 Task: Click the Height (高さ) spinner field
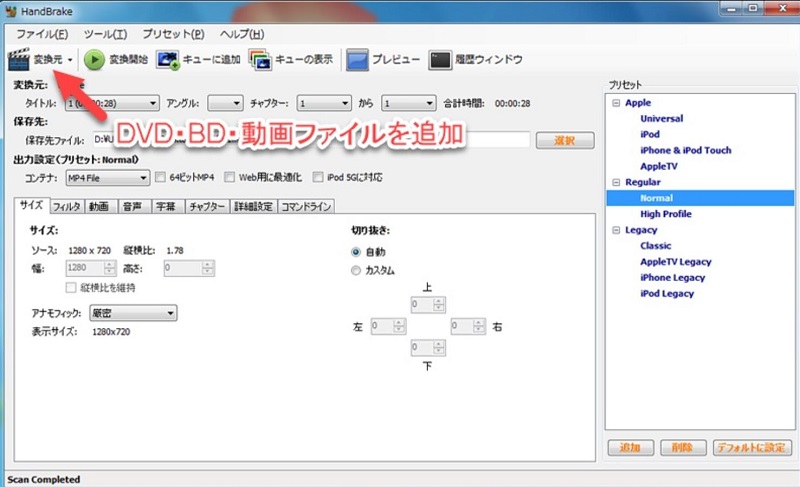point(189,268)
